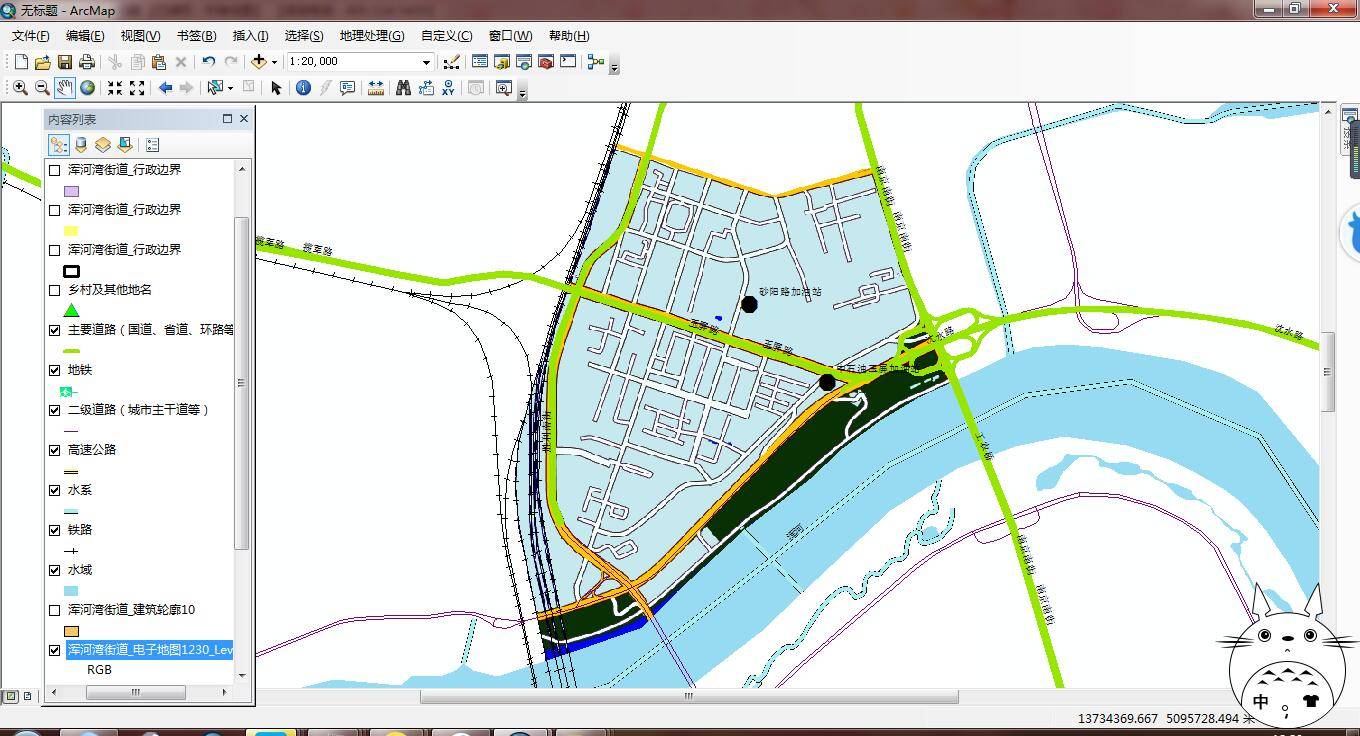Open the 自定义(C) menu
This screenshot has width=1360, height=736.
pos(447,36)
